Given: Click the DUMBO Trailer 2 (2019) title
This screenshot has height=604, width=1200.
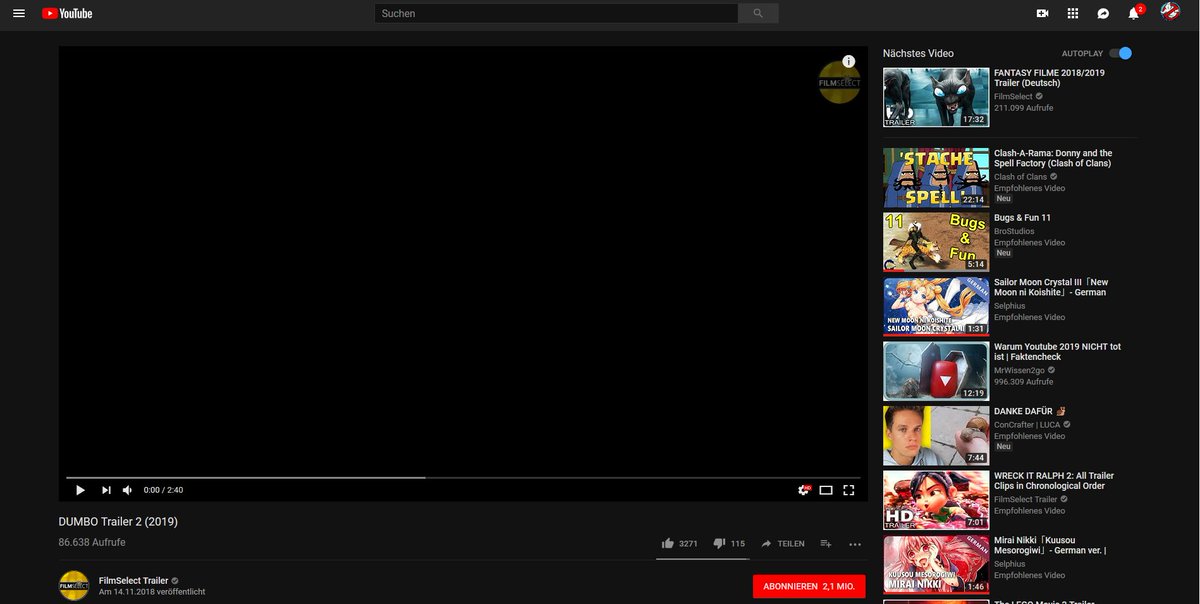Looking at the screenshot, I should pos(118,521).
